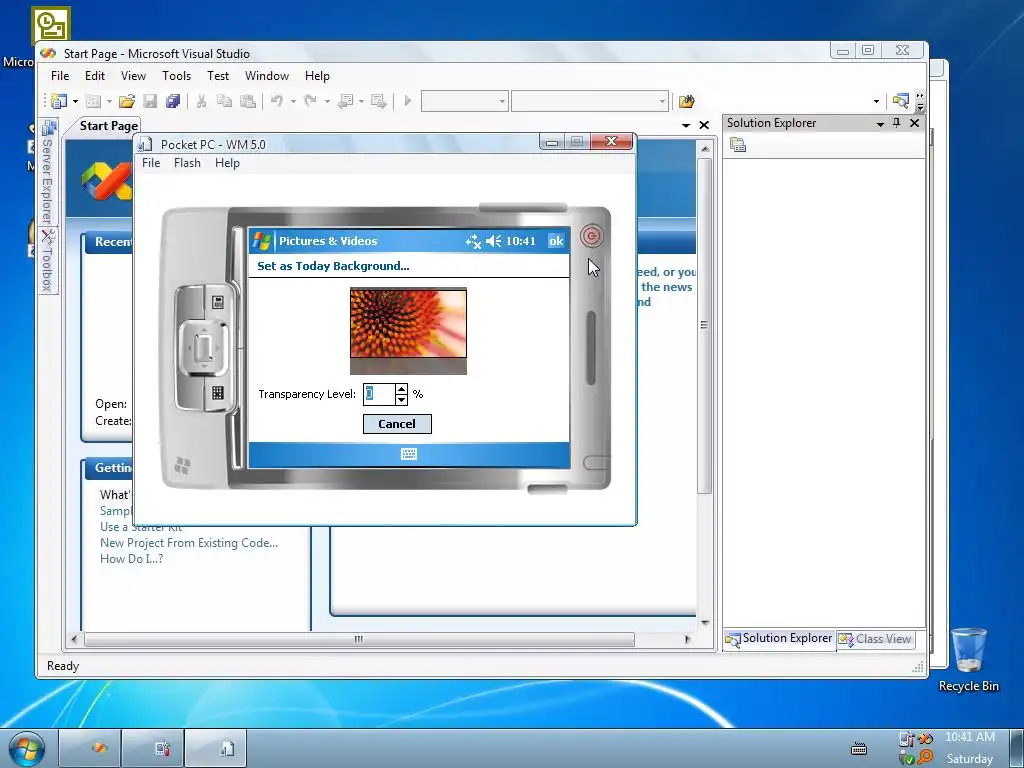The image size is (1024, 768).
Task: Click the Find toolbar icon at far right
Action: 901,101
